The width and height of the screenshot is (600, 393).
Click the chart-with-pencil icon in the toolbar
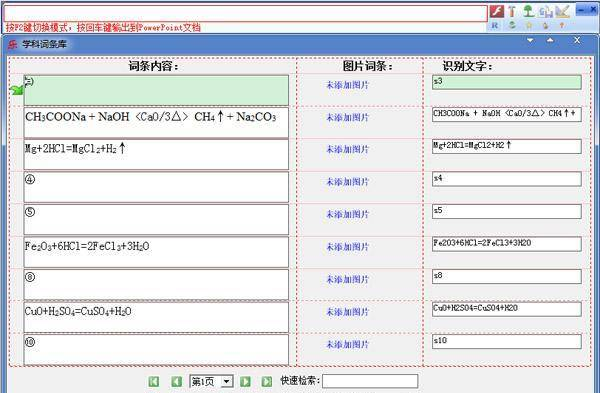pos(562,11)
